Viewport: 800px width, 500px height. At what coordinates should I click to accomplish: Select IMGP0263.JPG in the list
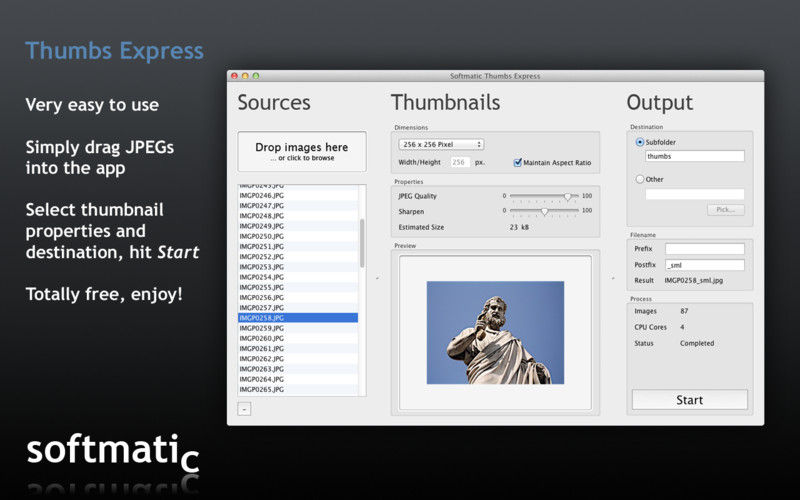pyautogui.click(x=298, y=369)
